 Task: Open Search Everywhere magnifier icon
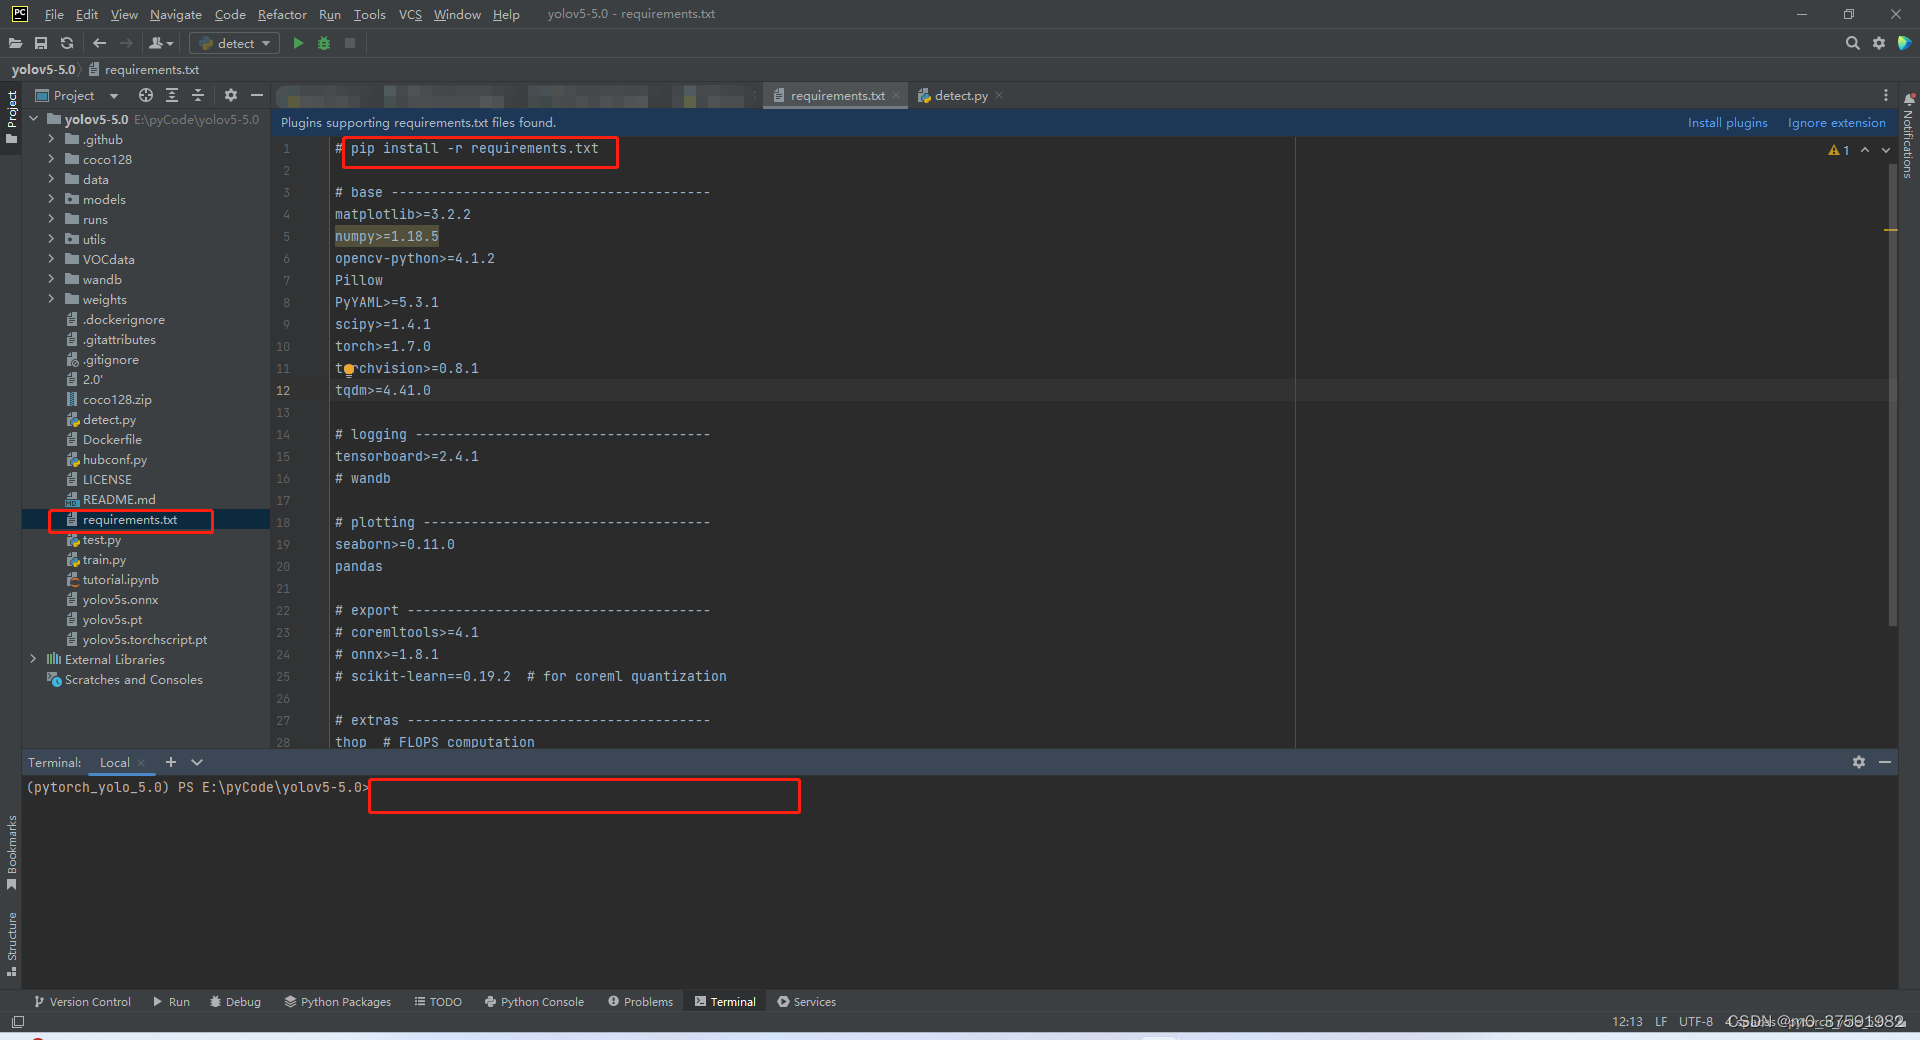tap(1852, 43)
